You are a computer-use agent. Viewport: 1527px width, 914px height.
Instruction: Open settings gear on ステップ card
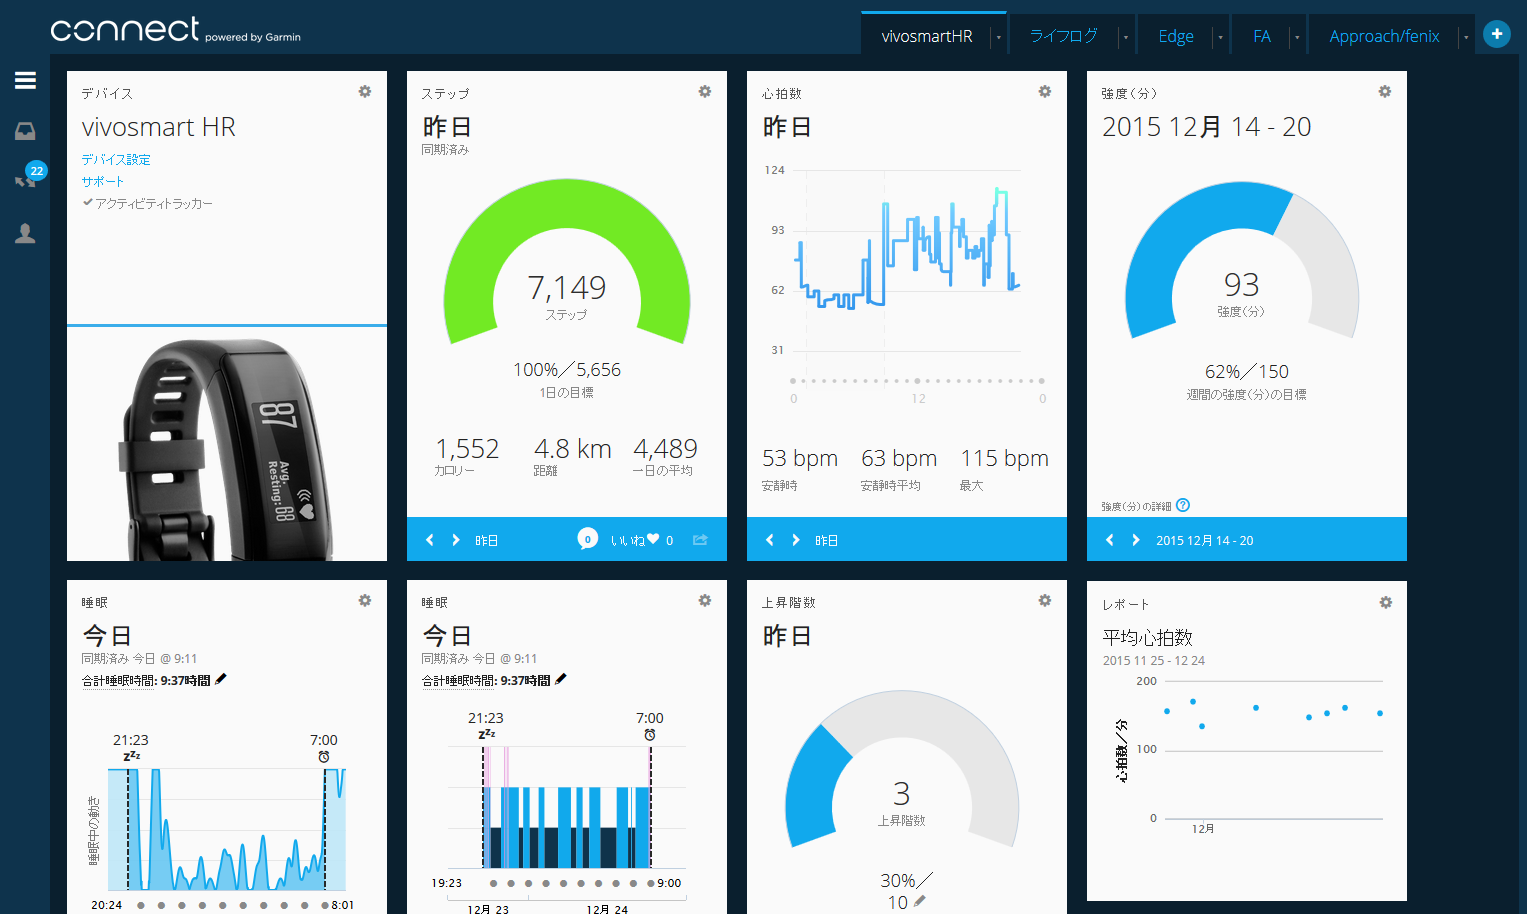tap(705, 91)
